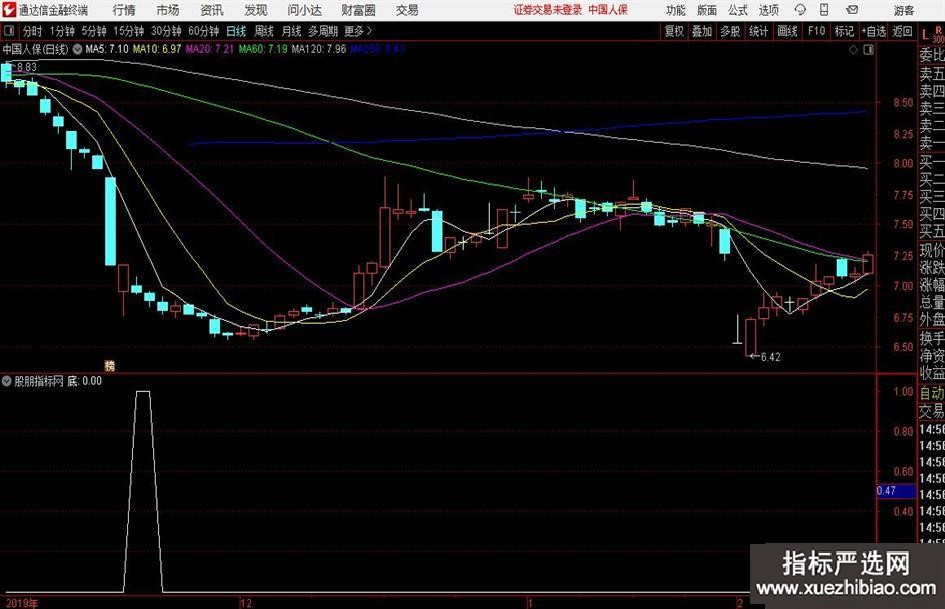Open the mail message icon

click(852, 10)
